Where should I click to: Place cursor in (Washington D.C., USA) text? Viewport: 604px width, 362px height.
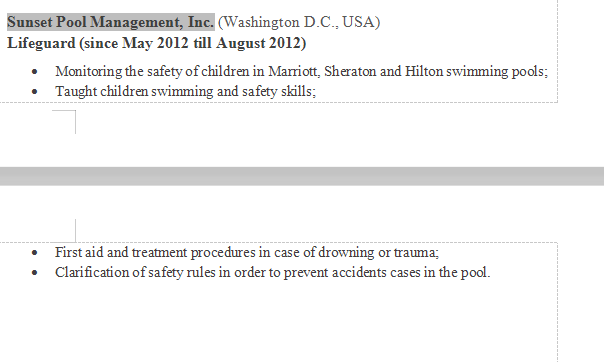[x=299, y=22]
